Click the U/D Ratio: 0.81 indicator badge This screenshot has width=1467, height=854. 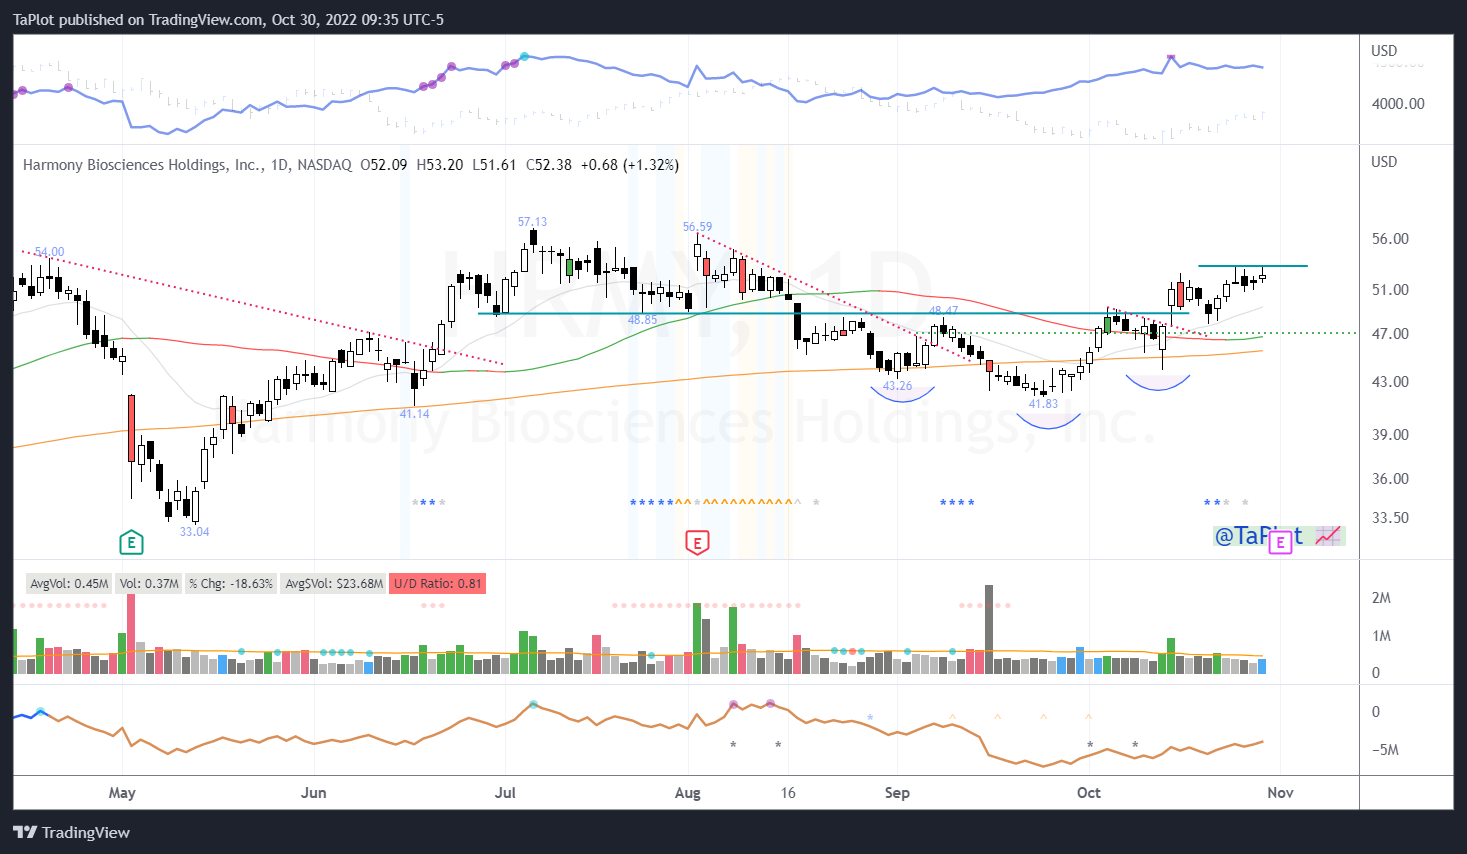tap(437, 583)
